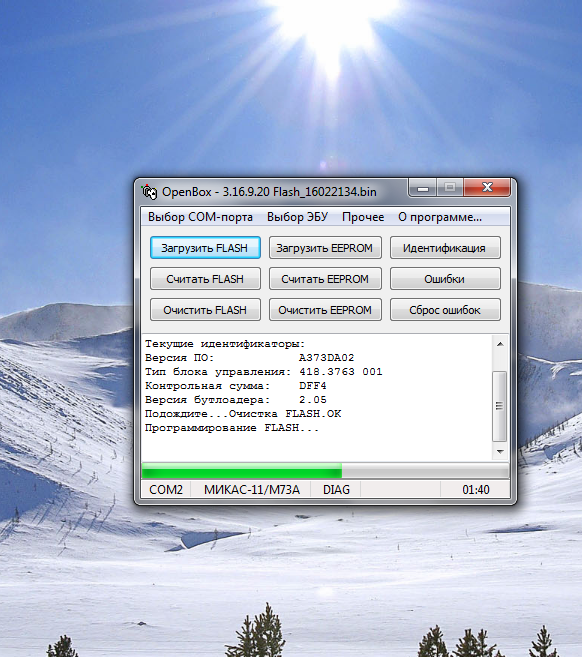This screenshot has width=582, height=657.
Task: Minimize the OpenBox window
Action: coord(423,187)
